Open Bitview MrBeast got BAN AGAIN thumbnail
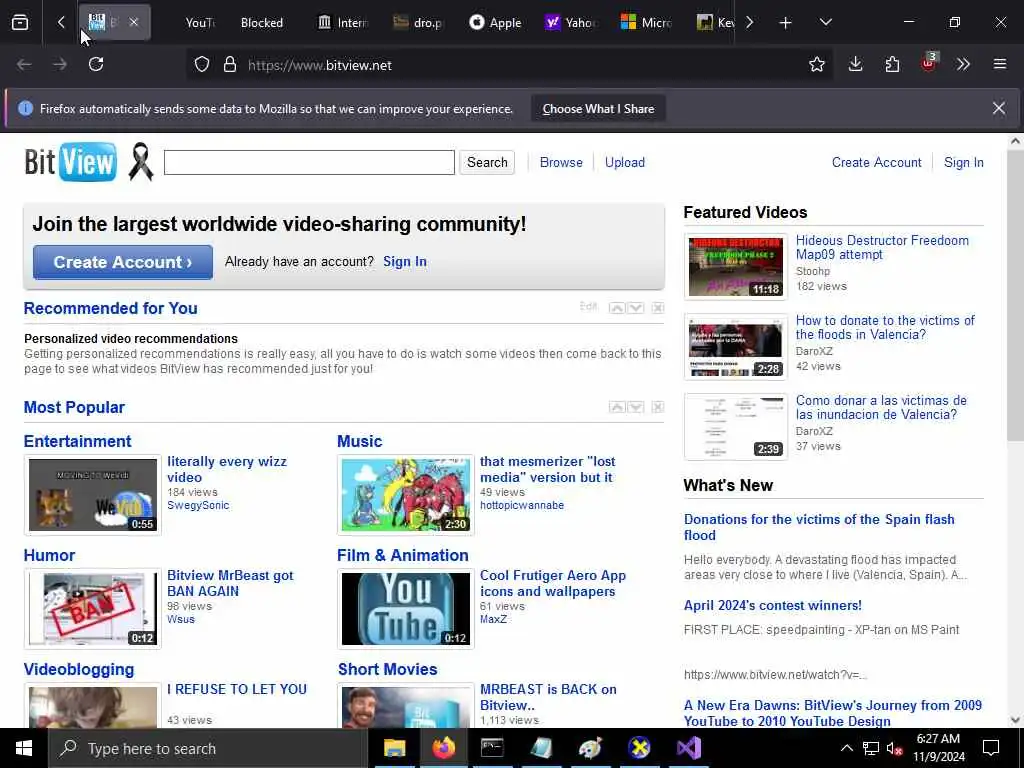The height and width of the screenshot is (768, 1024). (93, 609)
